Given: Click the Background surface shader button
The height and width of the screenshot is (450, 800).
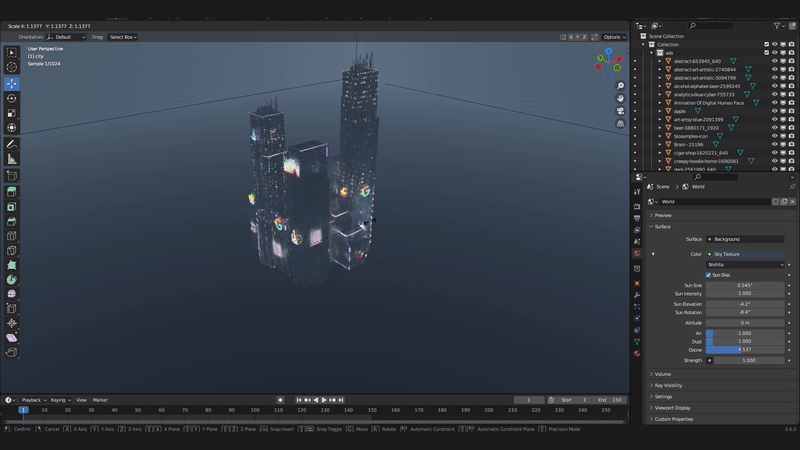Looking at the screenshot, I should tap(745, 239).
